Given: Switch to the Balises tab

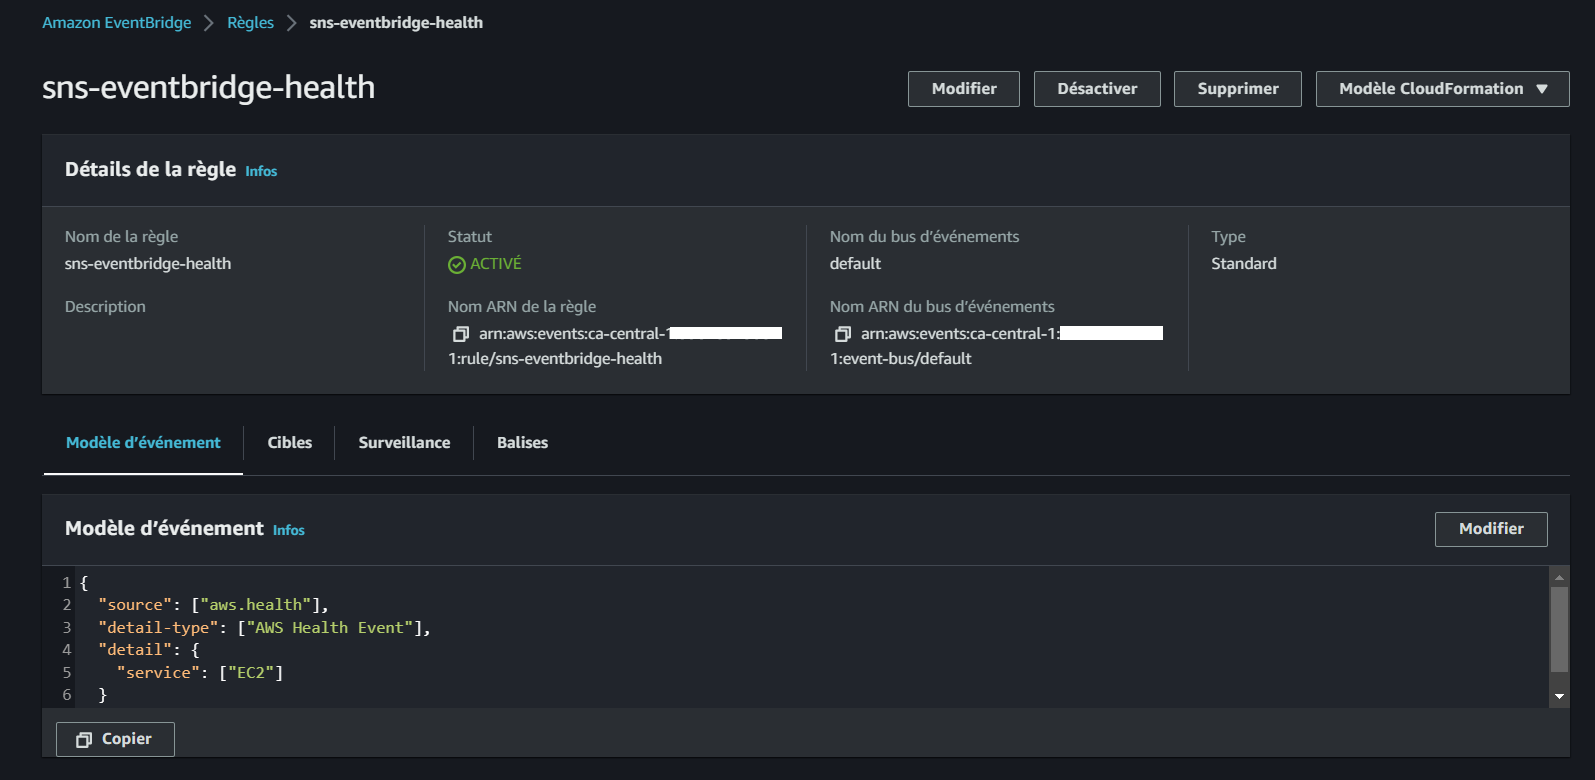Looking at the screenshot, I should point(522,442).
